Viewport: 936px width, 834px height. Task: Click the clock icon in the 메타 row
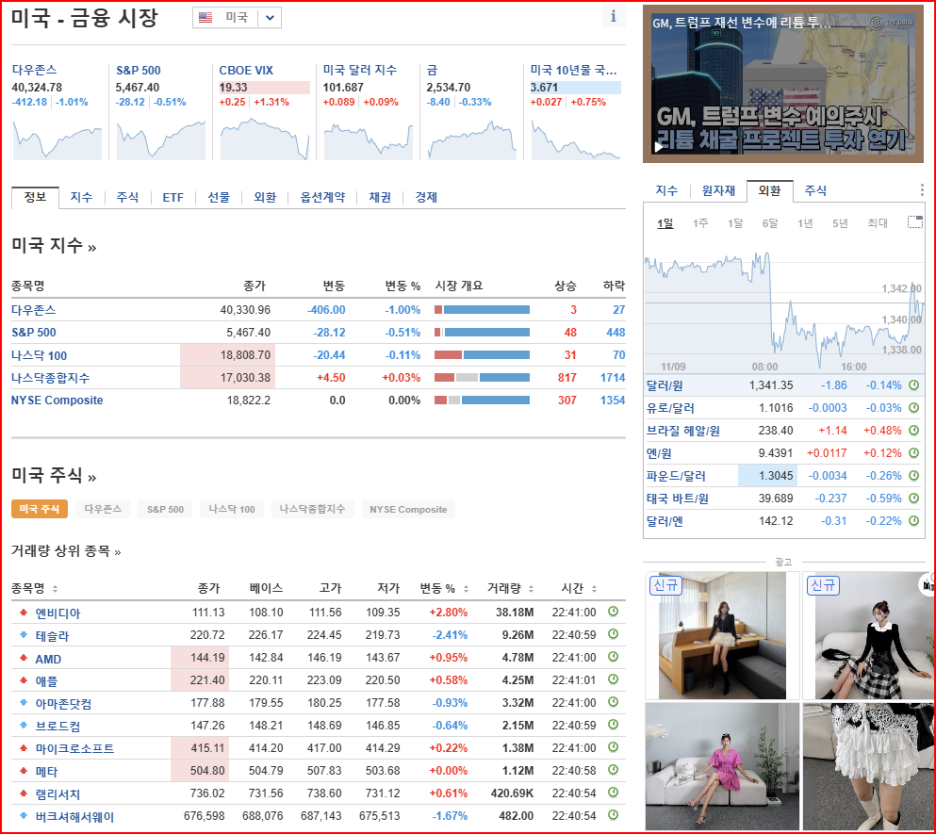click(613, 770)
